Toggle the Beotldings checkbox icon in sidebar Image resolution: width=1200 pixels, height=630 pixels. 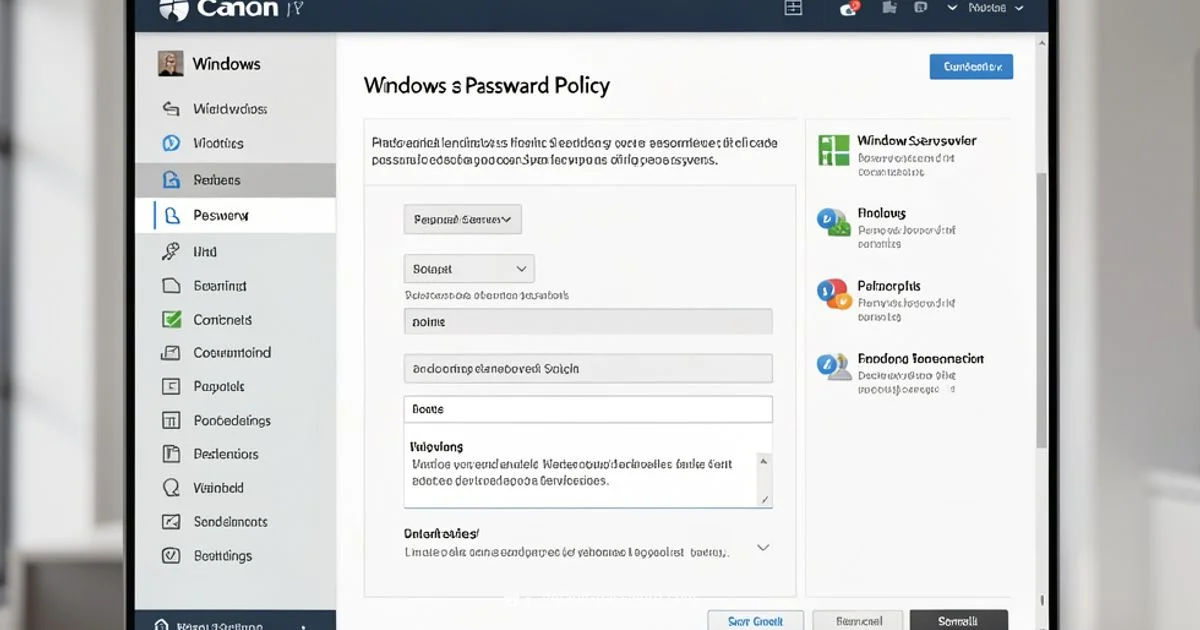point(172,555)
